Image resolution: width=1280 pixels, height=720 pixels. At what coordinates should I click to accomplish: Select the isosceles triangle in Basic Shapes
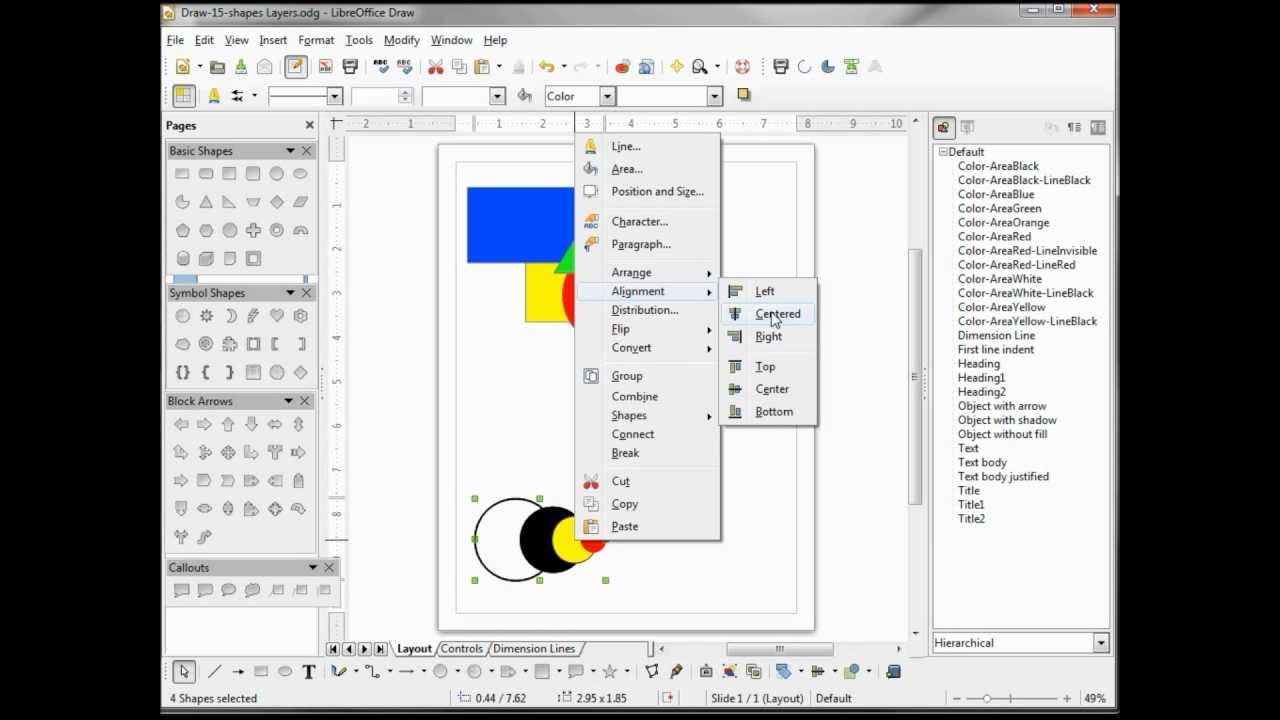point(206,202)
